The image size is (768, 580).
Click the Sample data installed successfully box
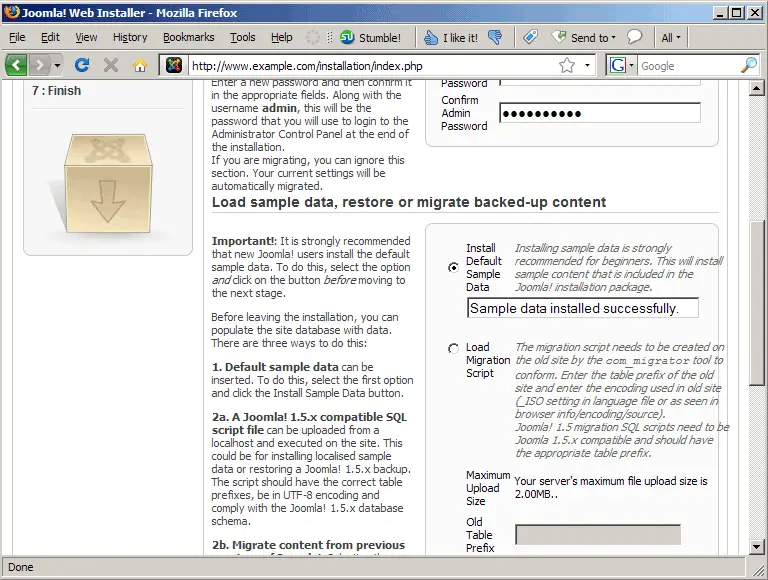(583, 308)
